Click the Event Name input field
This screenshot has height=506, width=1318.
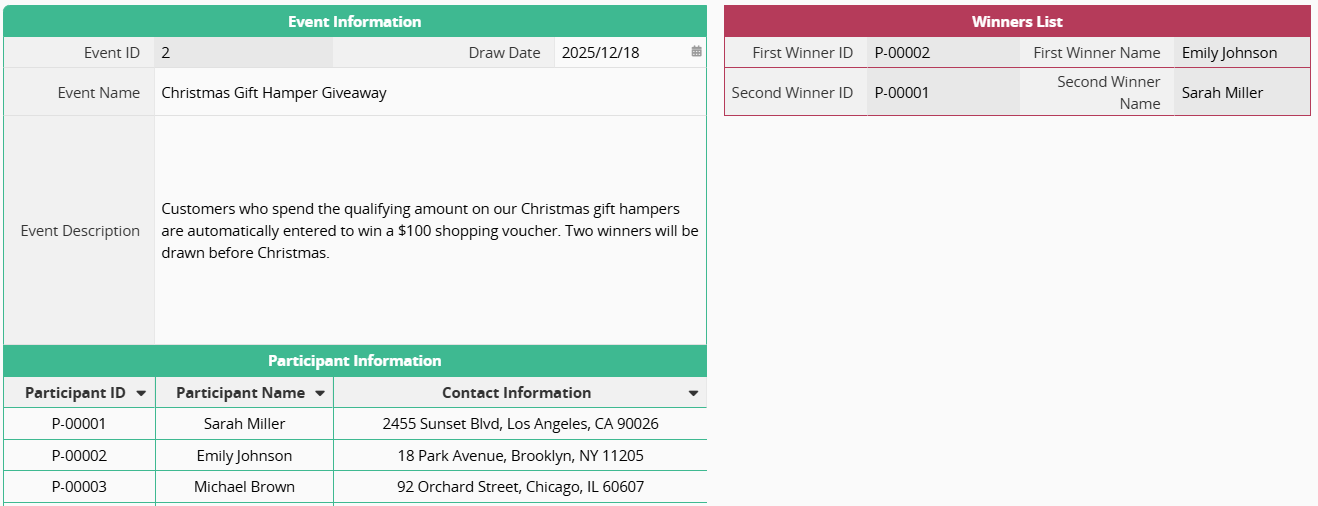(x=430, y=93)
